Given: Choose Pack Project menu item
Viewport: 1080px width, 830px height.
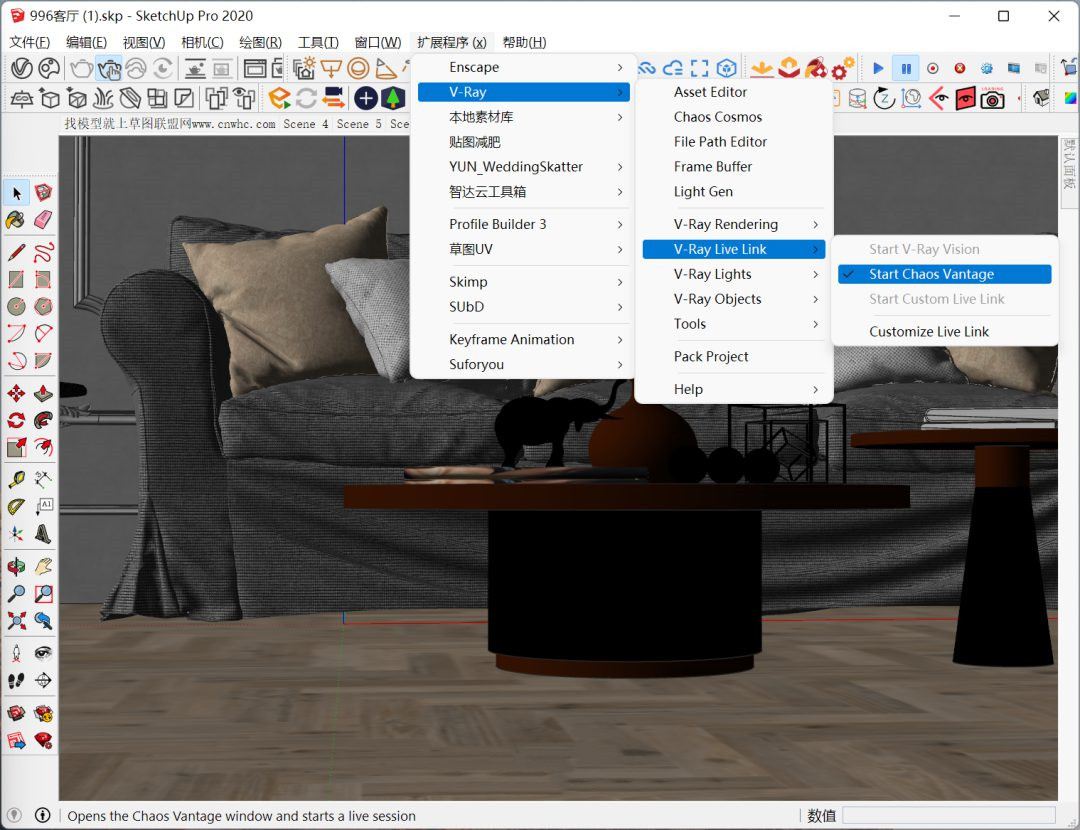Looking at the screenshot, I should (x=734, y=357).
